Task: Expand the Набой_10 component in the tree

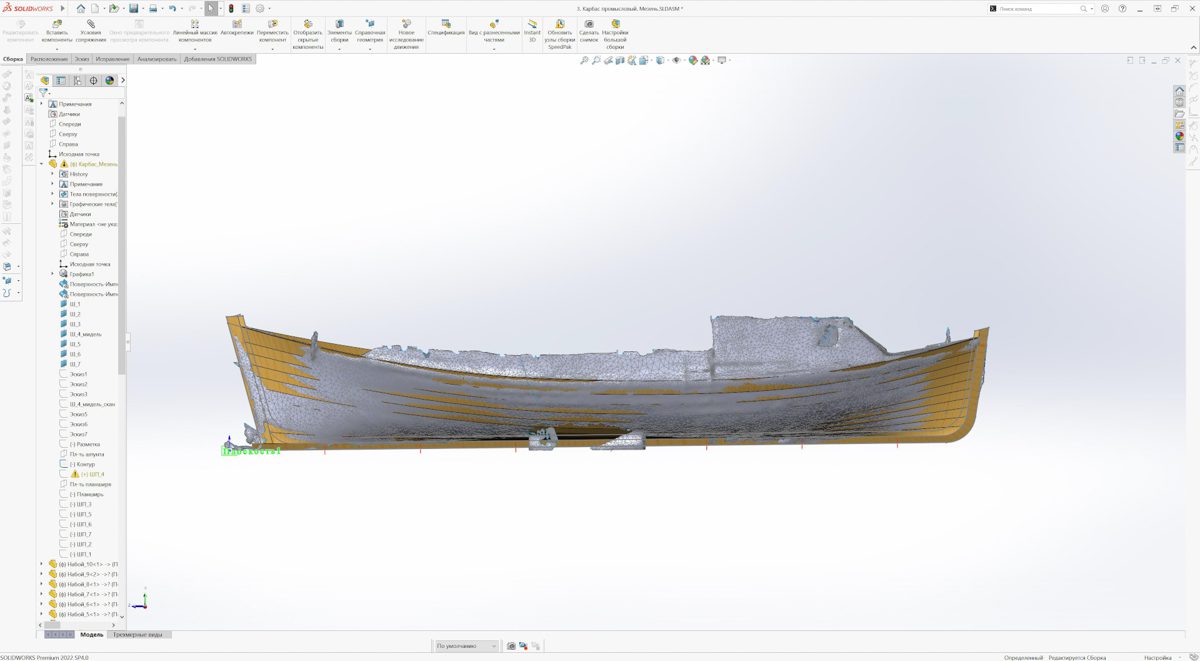Action: (x=41, y=564)
